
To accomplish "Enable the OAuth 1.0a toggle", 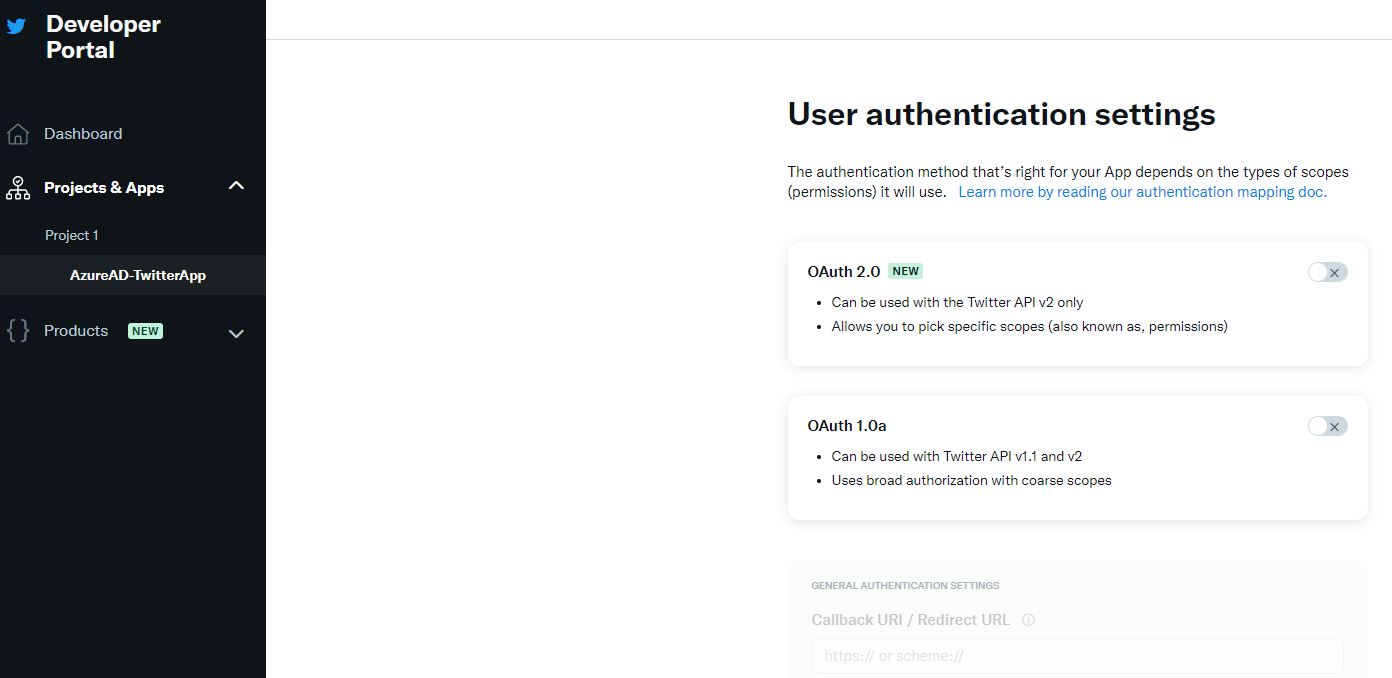I will [1327, 425].
